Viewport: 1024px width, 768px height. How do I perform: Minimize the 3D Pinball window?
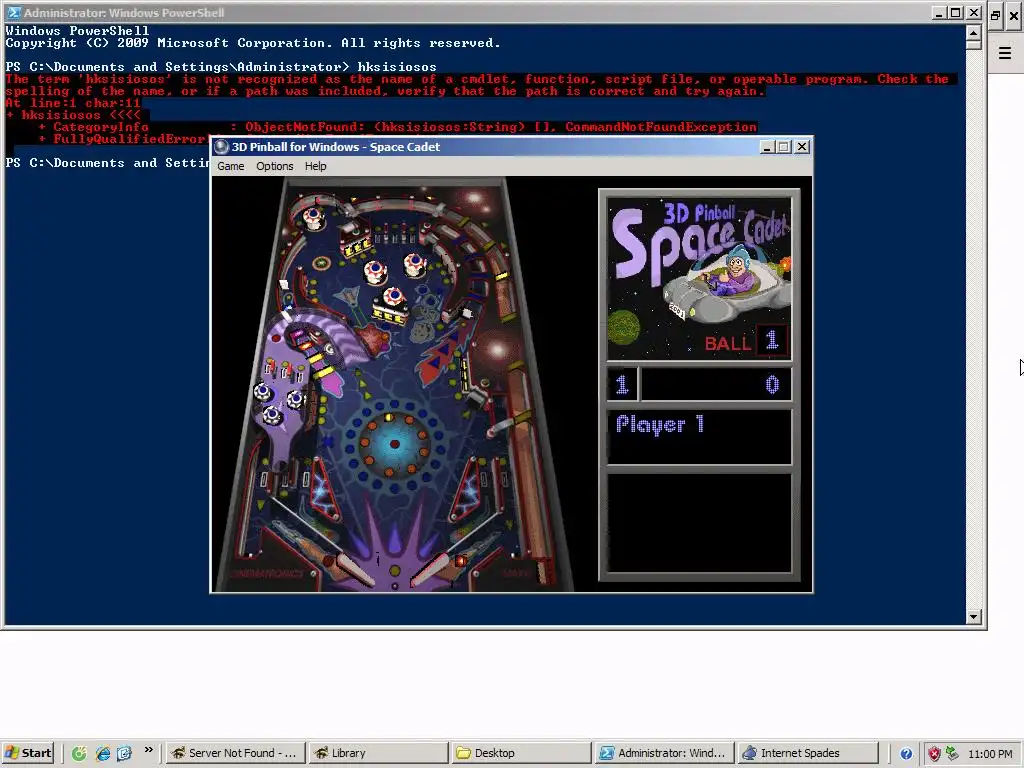tap(767, 147)
